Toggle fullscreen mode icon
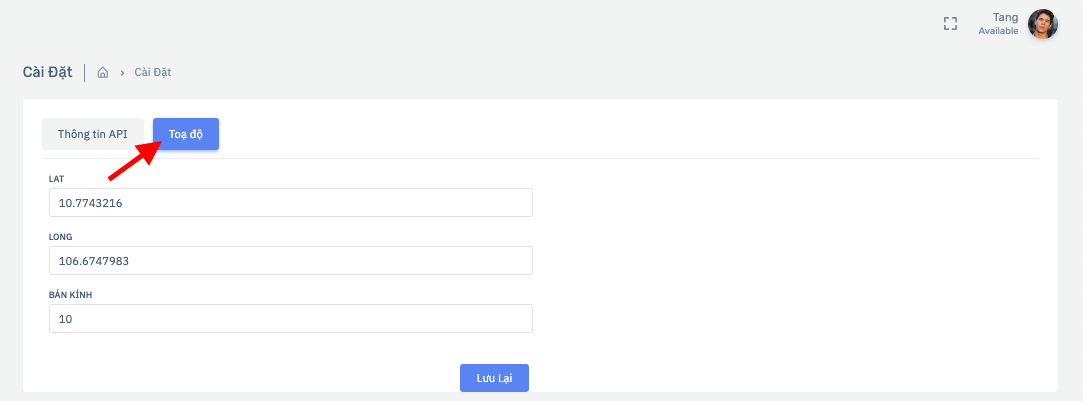Viewport: 1083px width, 401px height. tap(950, 24)
